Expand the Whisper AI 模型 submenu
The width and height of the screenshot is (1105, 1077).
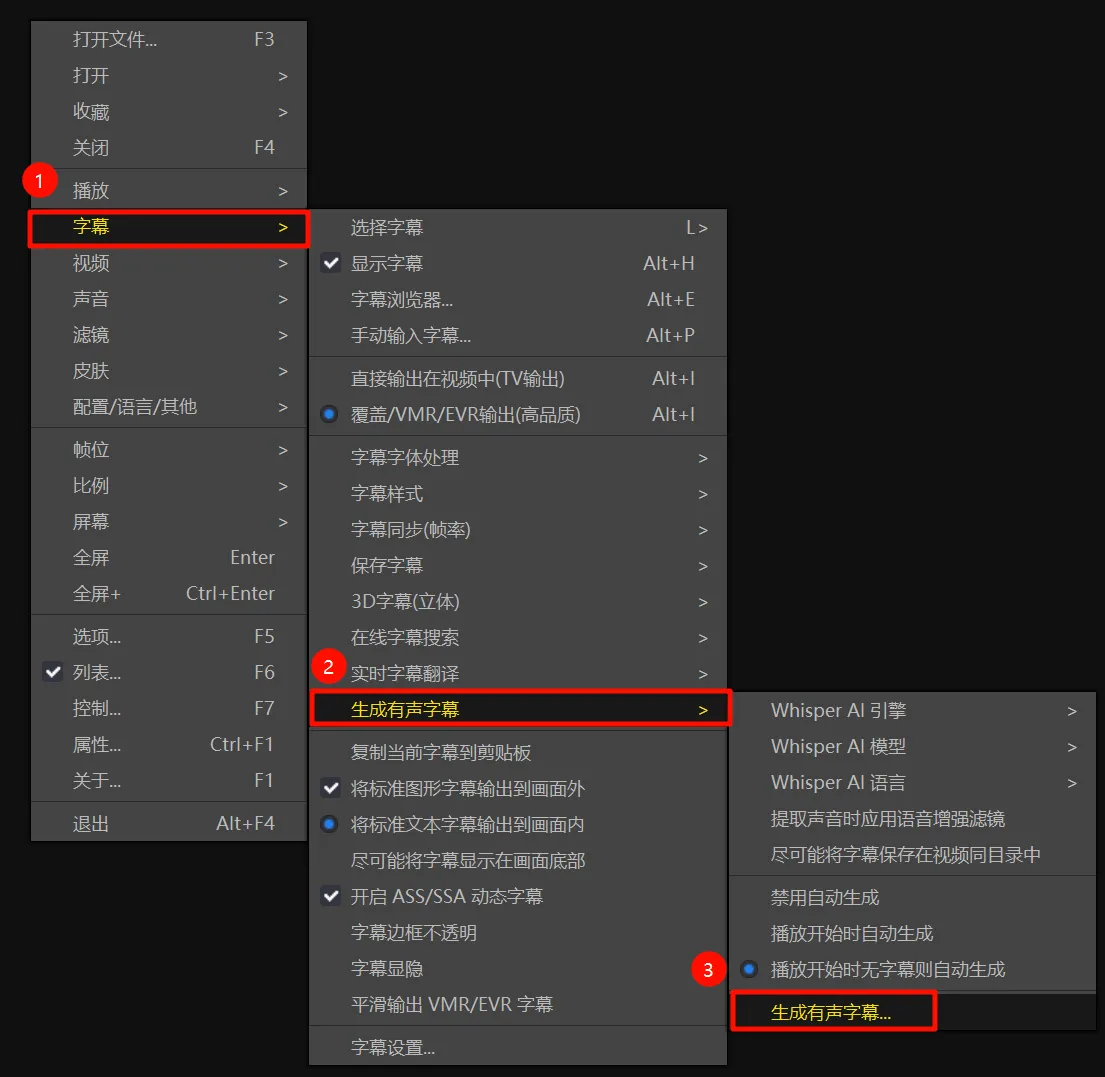click(838, 746)
